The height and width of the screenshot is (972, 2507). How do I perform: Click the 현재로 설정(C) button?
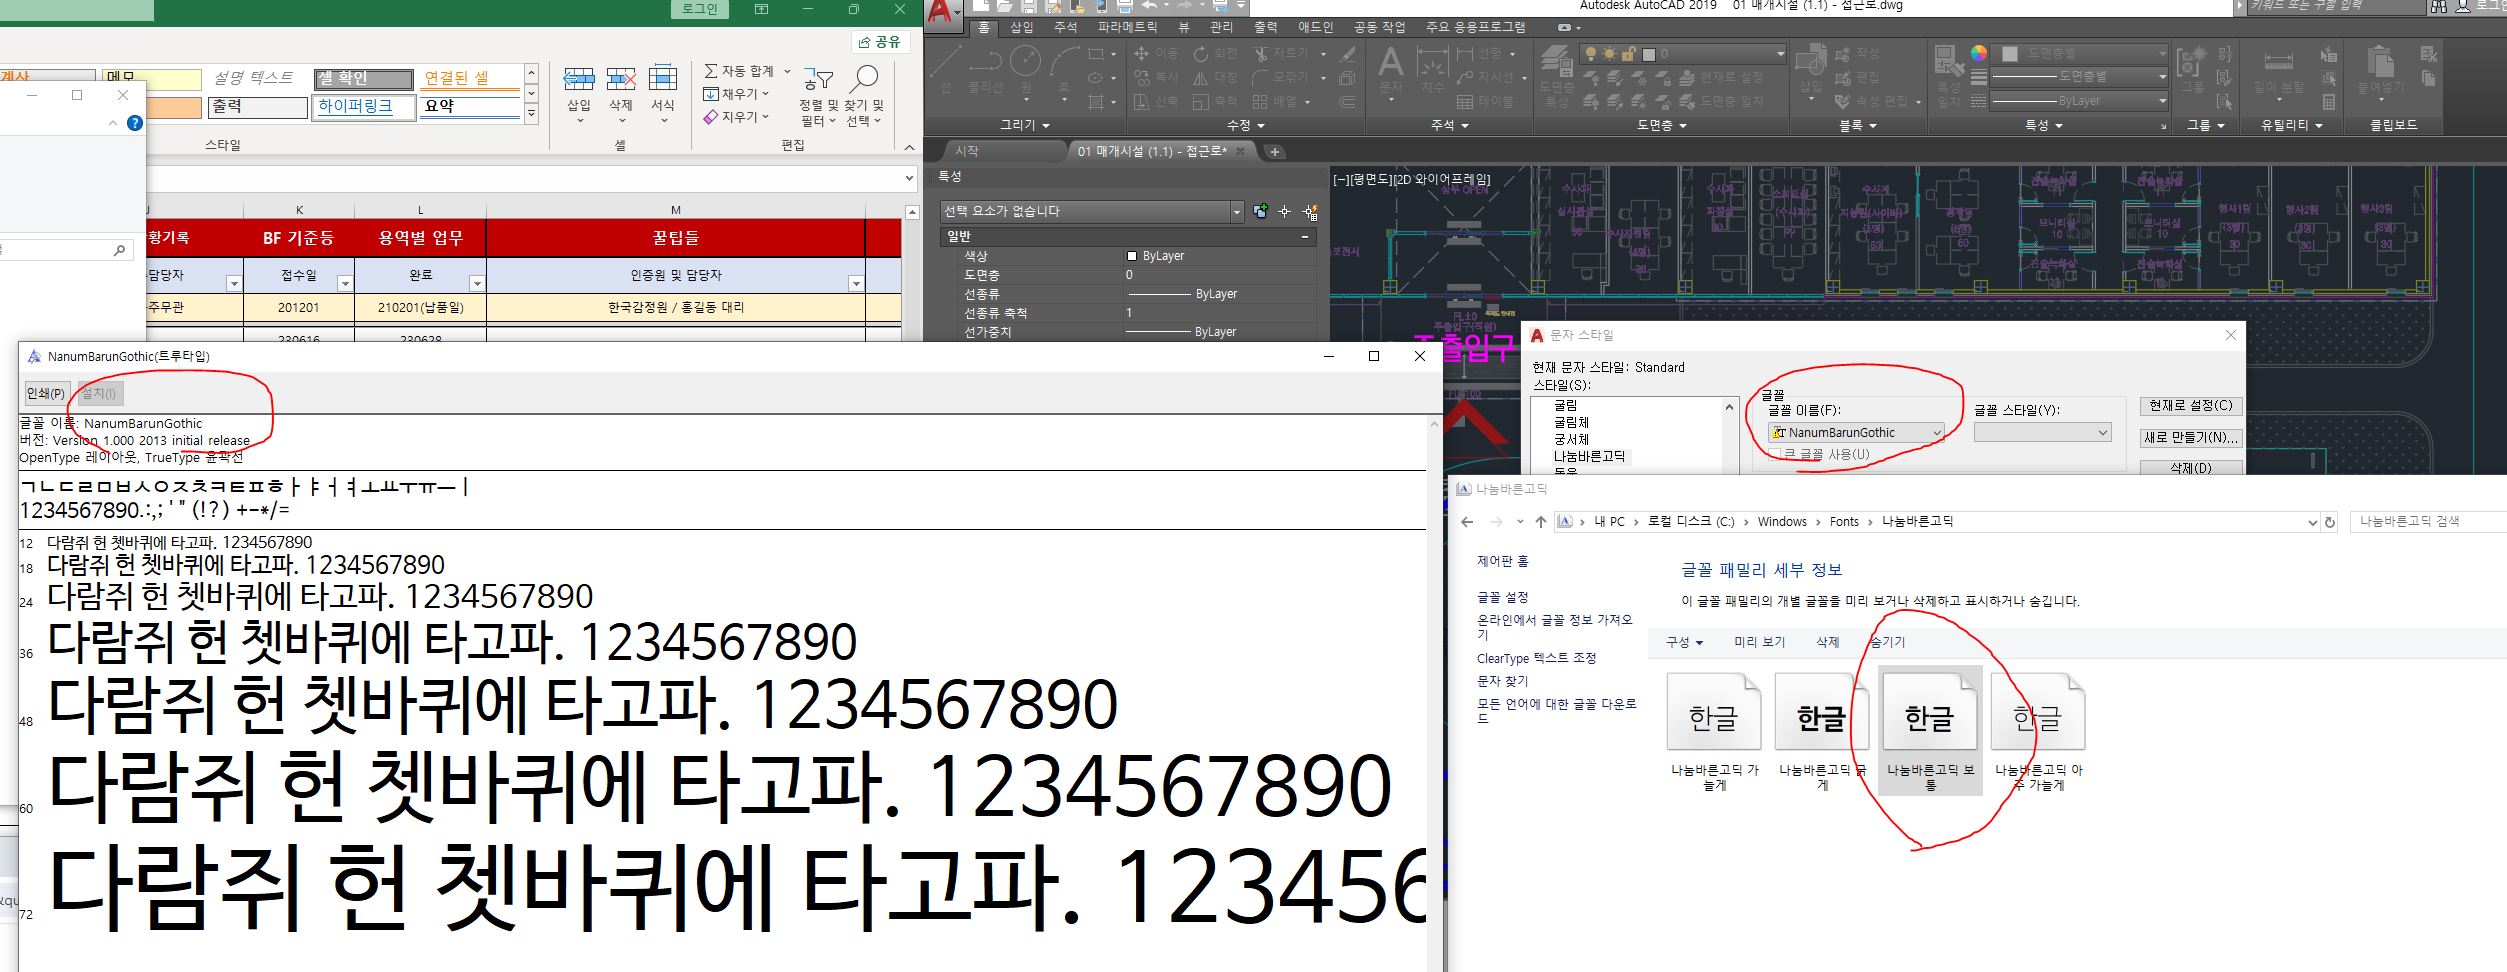[2190, 406]
